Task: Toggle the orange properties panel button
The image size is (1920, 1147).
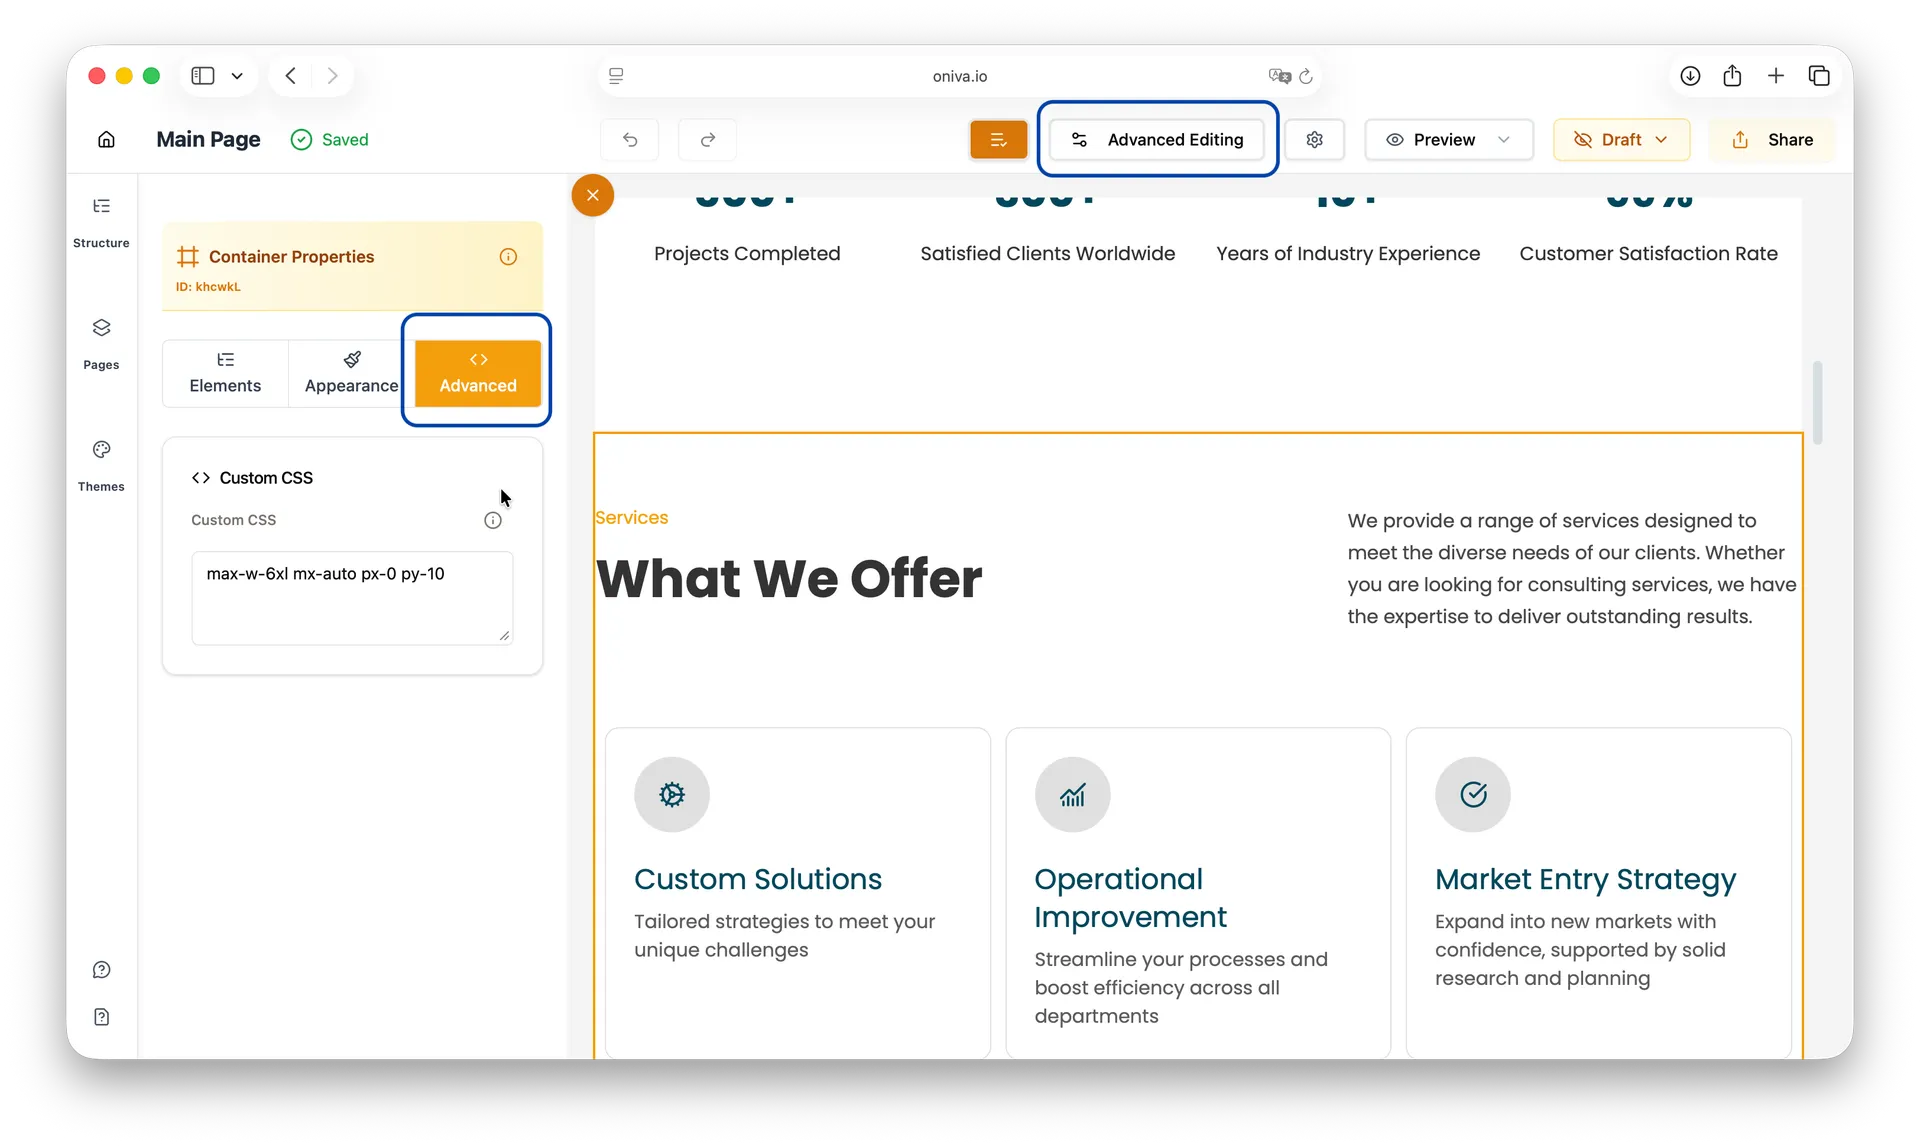Action: pos(998,139)
